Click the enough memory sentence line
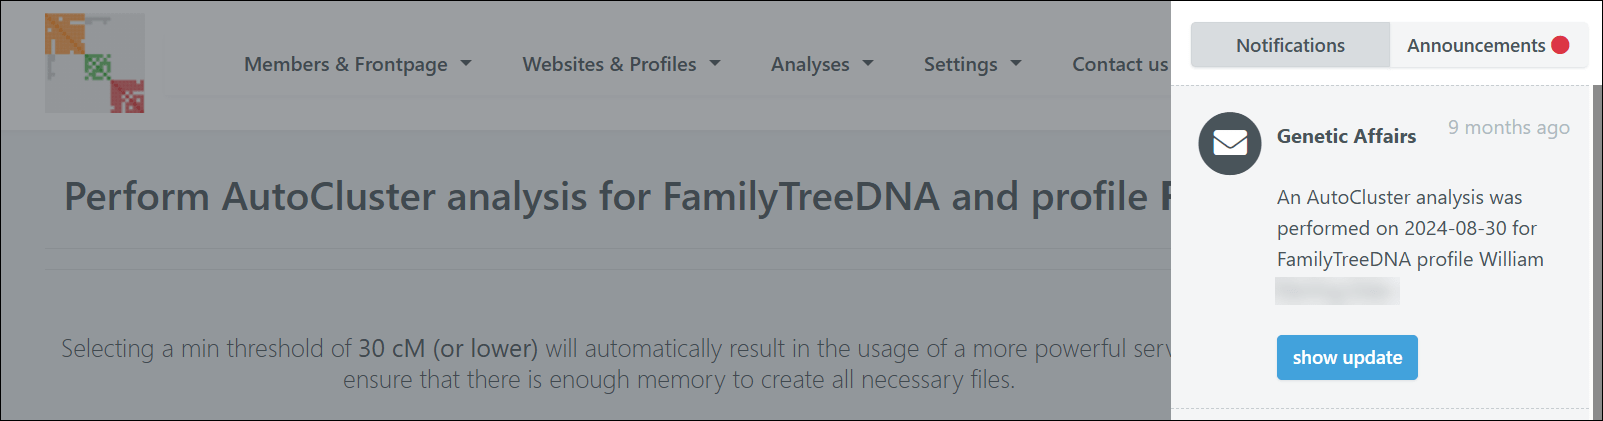Image resolution: width=1603 pixels, height=421 pixels. 678,380
